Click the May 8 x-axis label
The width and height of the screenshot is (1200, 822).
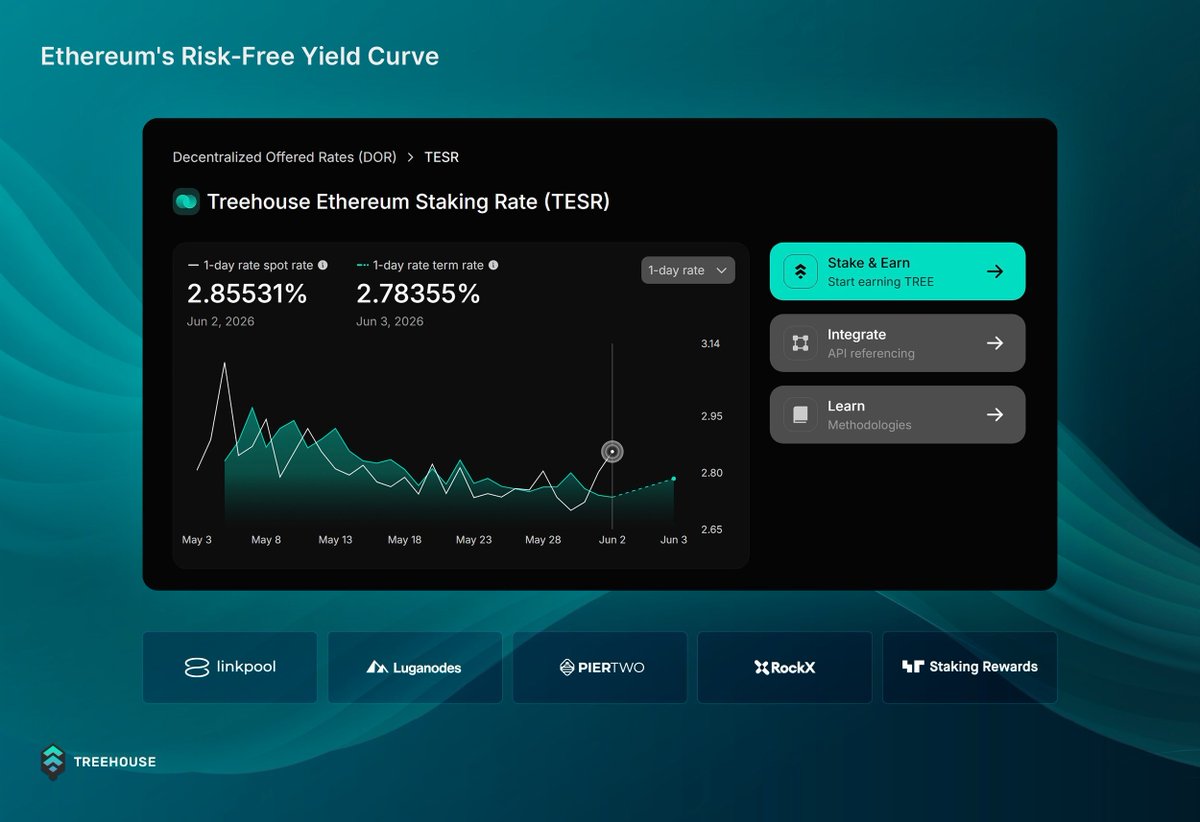click(x=266, y=540)
